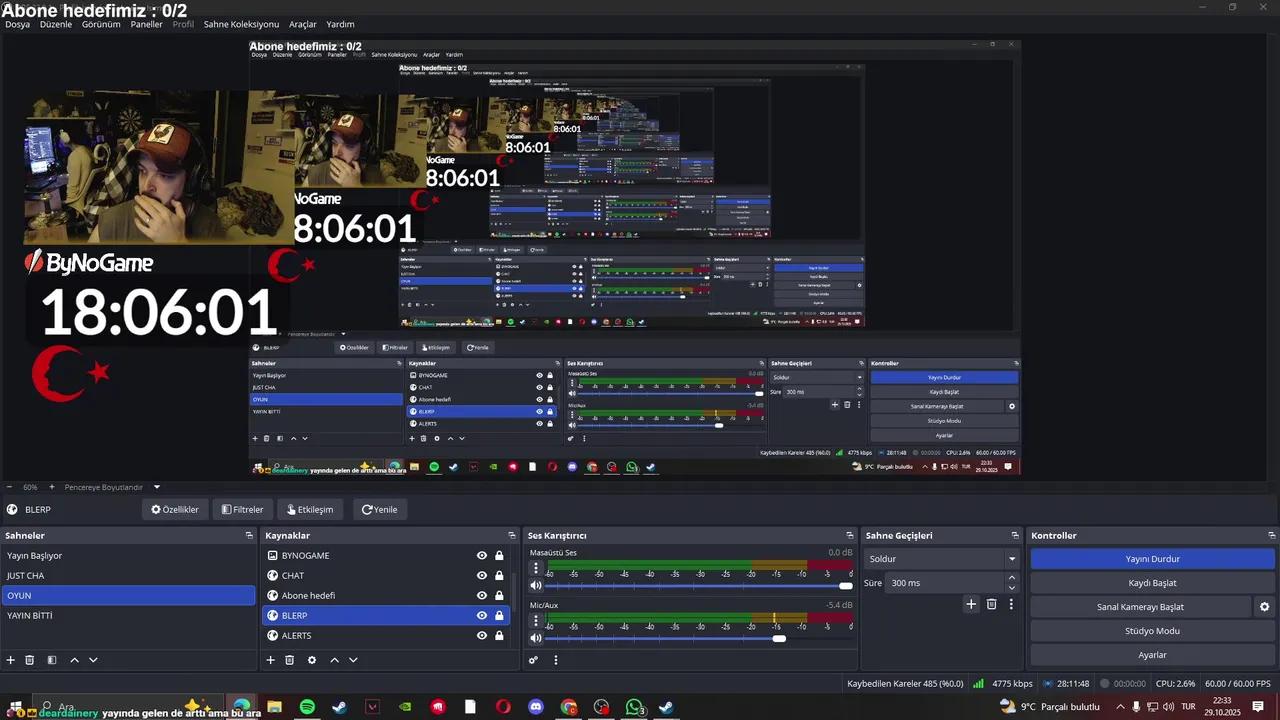
Task: Click the Etkileşim button
Action: pos(311,509)
